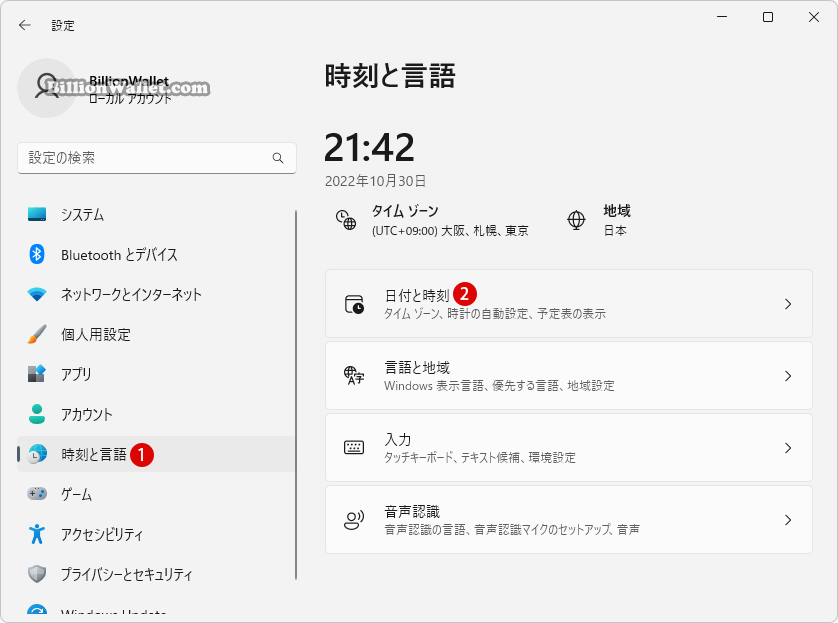Close the 設定 window
The height and width of the screenshot is (623, 838).
814,17
